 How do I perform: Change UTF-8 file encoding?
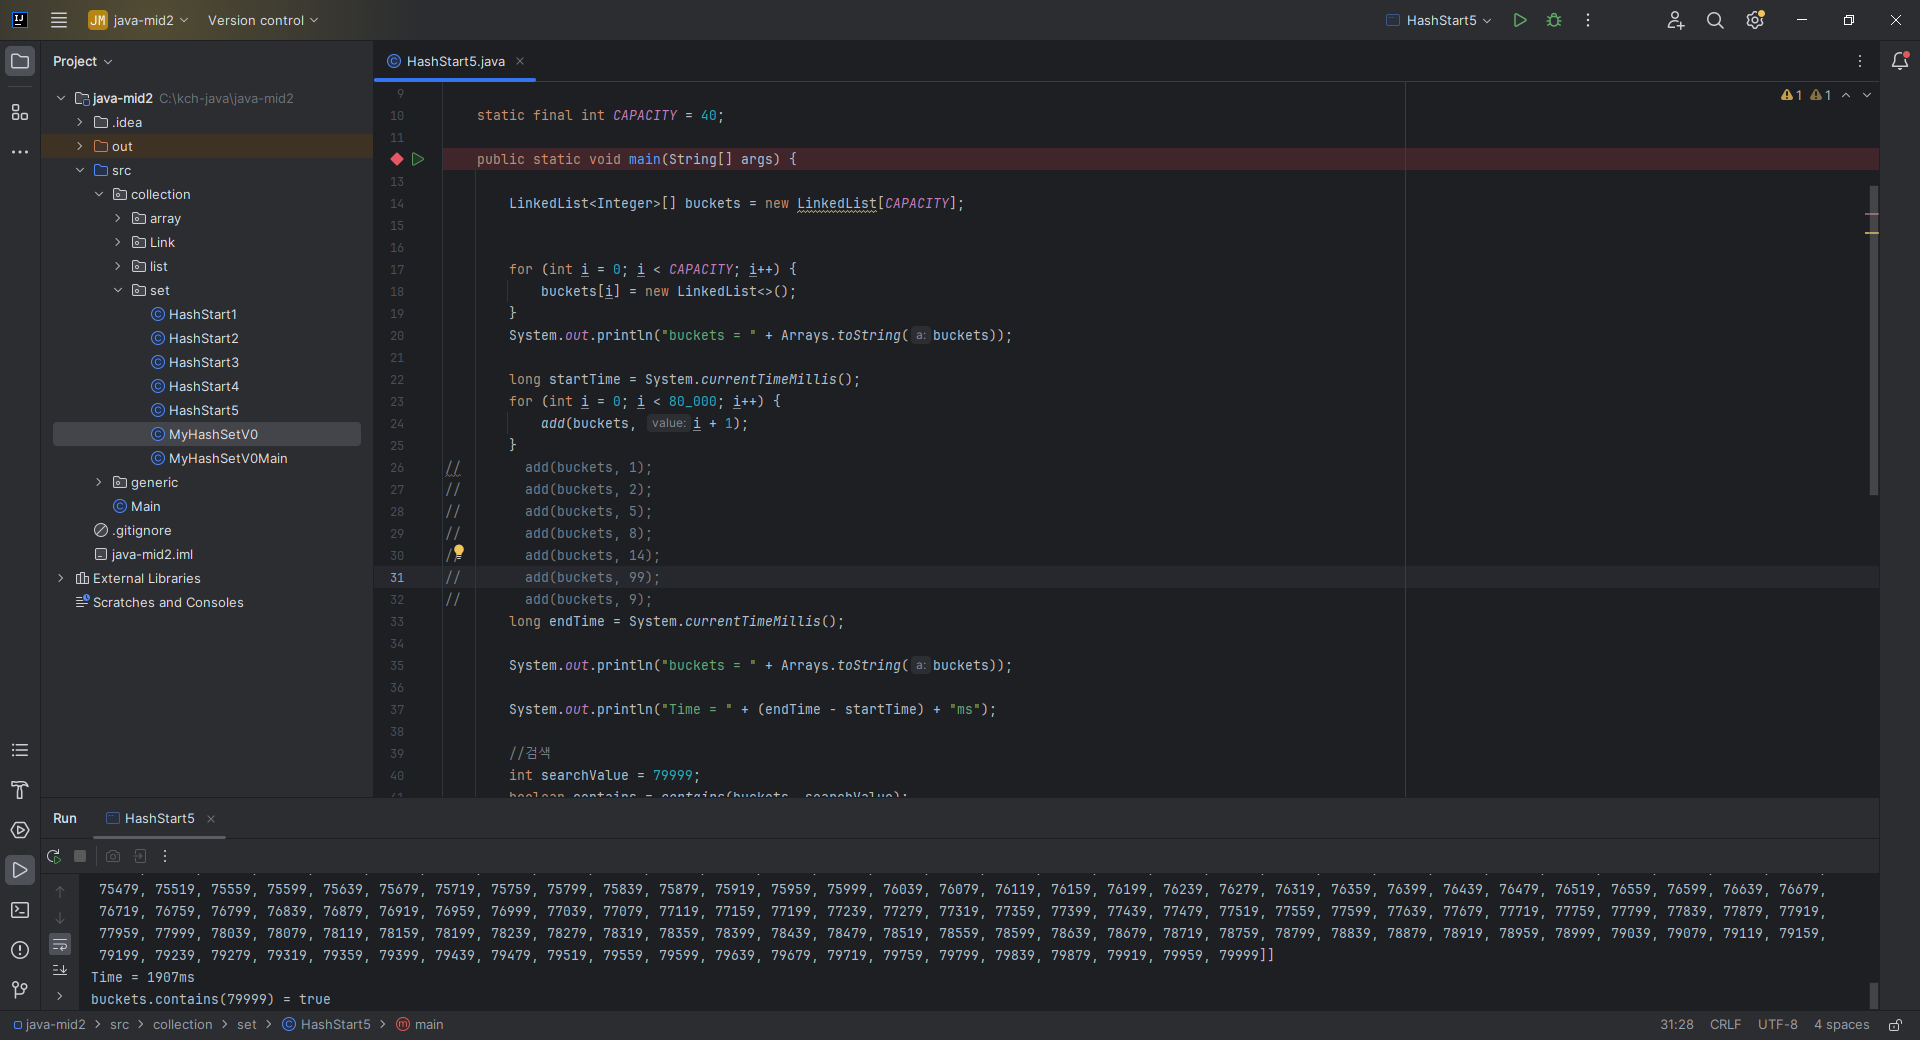point(1777,1025)
